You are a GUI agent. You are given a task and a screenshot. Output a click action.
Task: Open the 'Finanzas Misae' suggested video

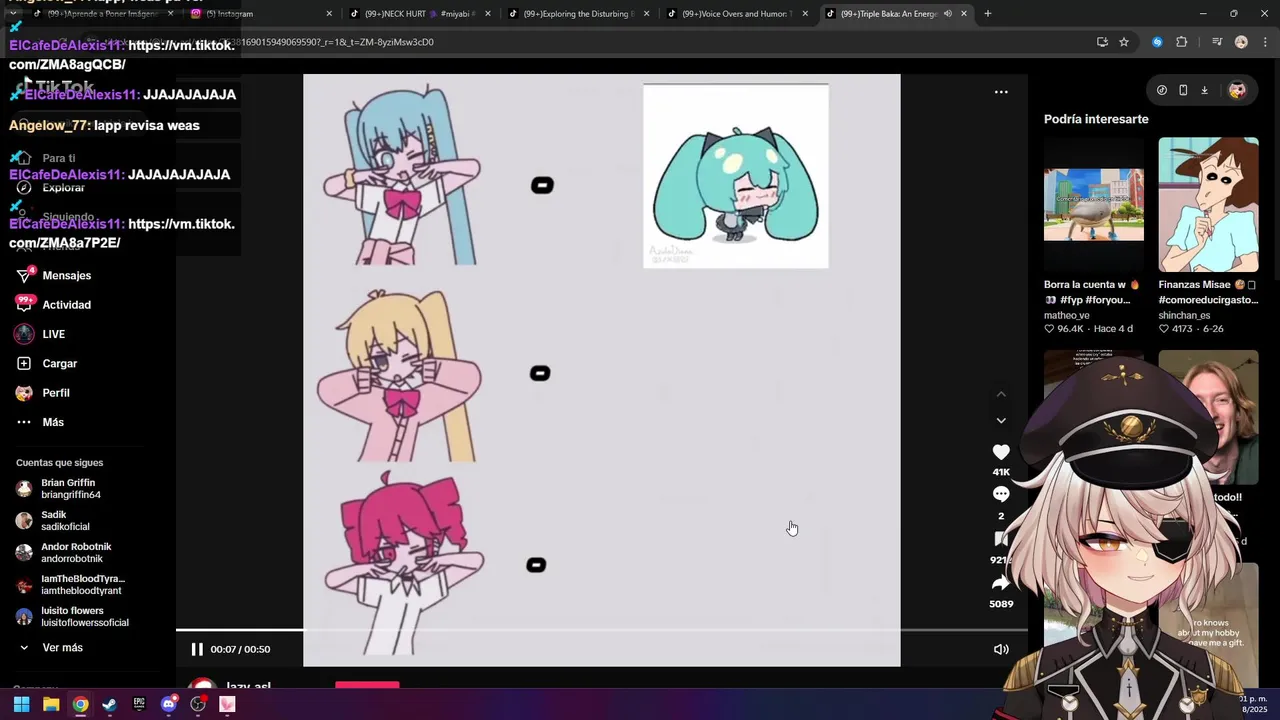pyautogui.click(x=1208, y=205)
